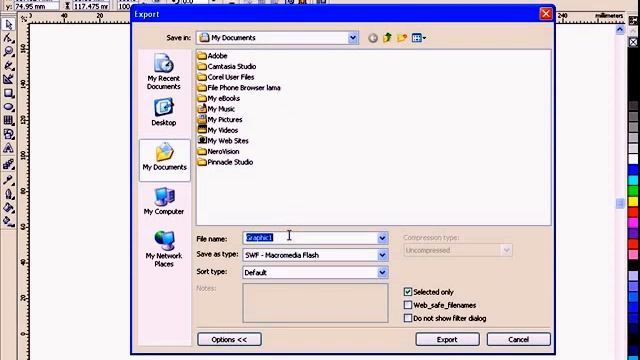Screen dimensions: 640x360
Task: Go up one folder level
Action: pos(387,38)
